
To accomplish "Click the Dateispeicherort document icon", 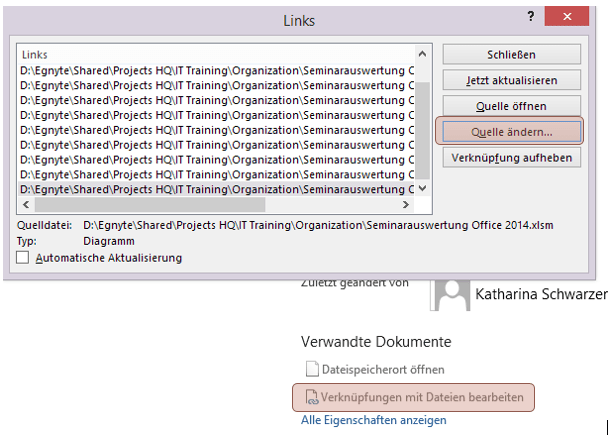I will coord(312,369).
